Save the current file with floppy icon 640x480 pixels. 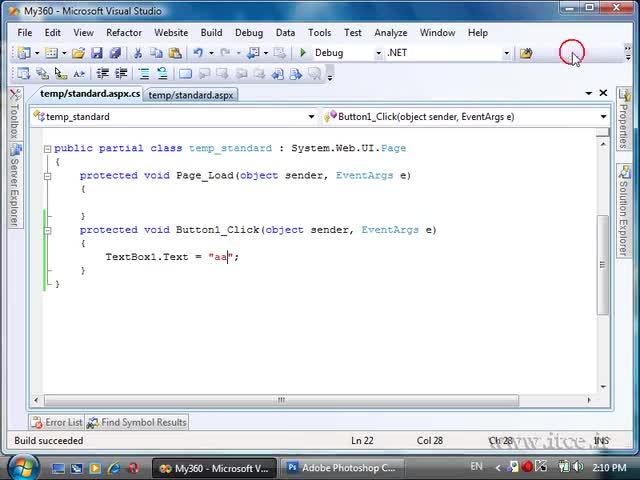[97, 53]
